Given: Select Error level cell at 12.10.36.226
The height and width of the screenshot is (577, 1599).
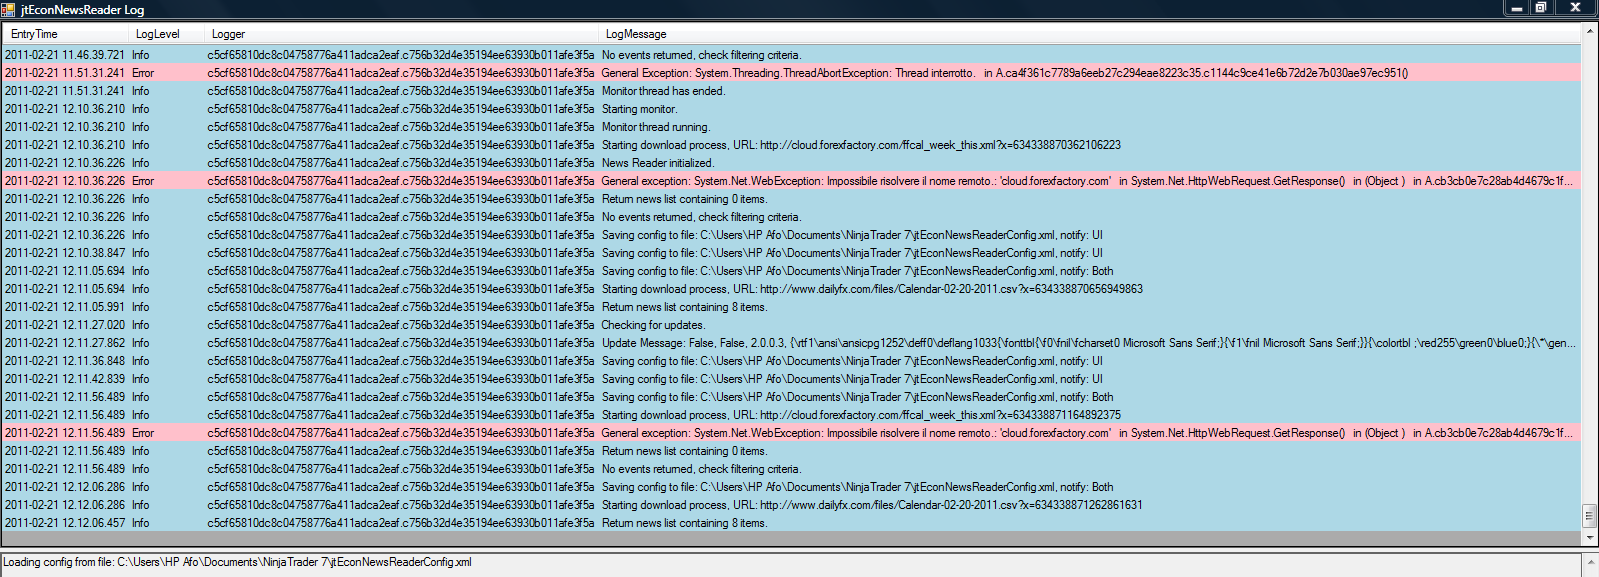Looking at the screenshot, I should pyautogui.click(x=143, y=181).
